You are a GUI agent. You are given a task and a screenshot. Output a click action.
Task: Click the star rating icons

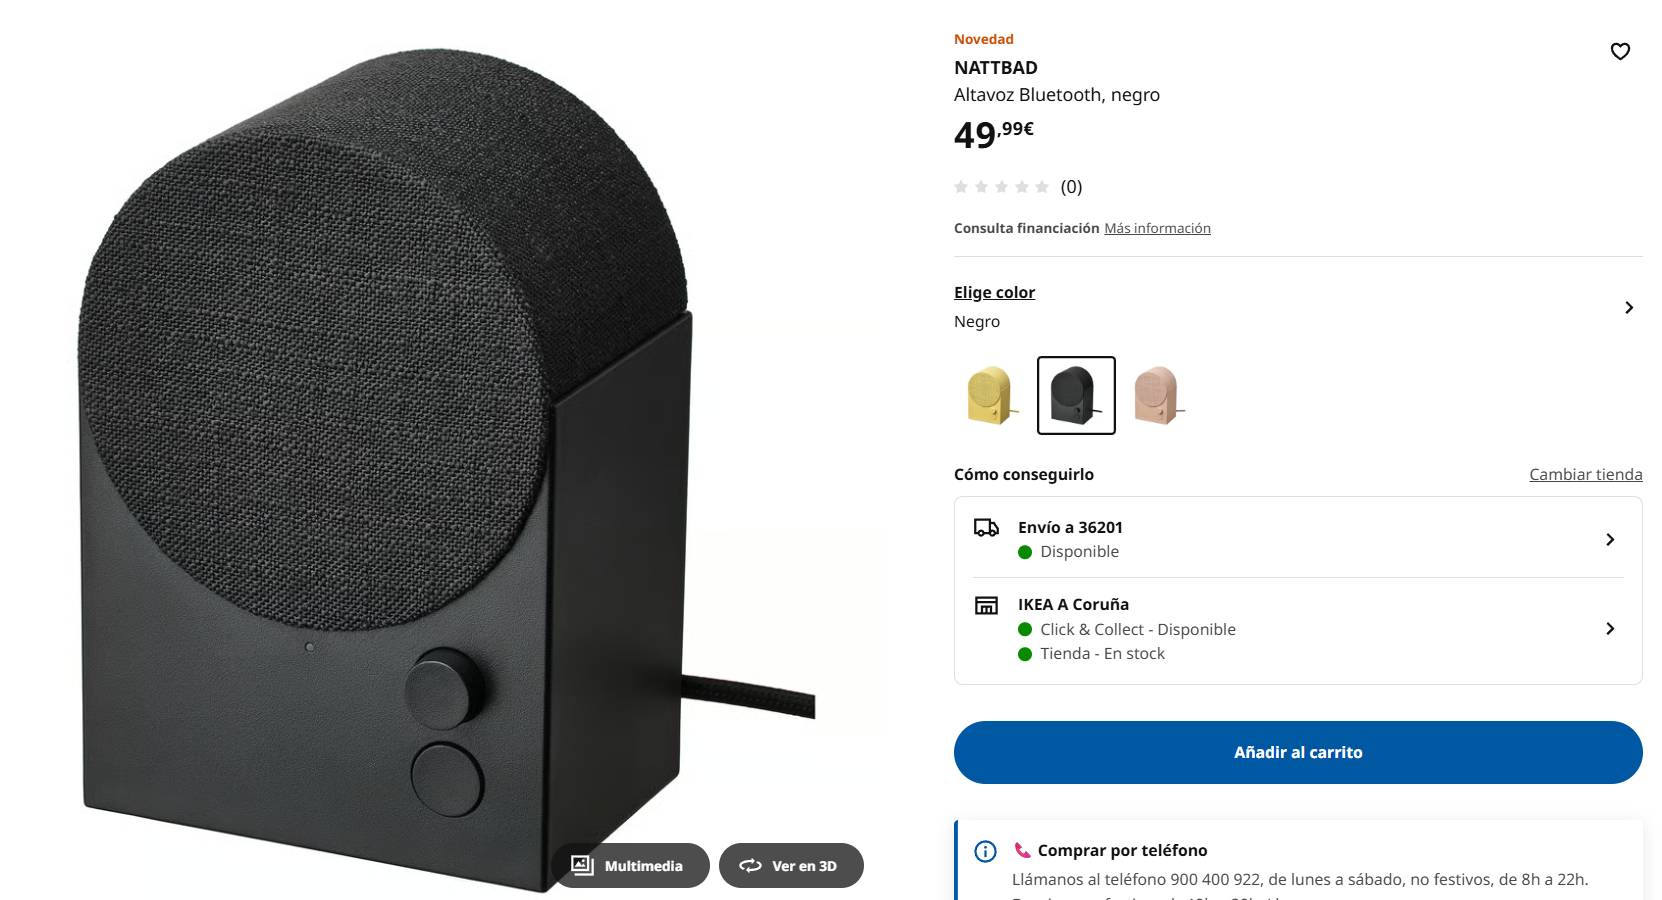(x=1001, y=187)
